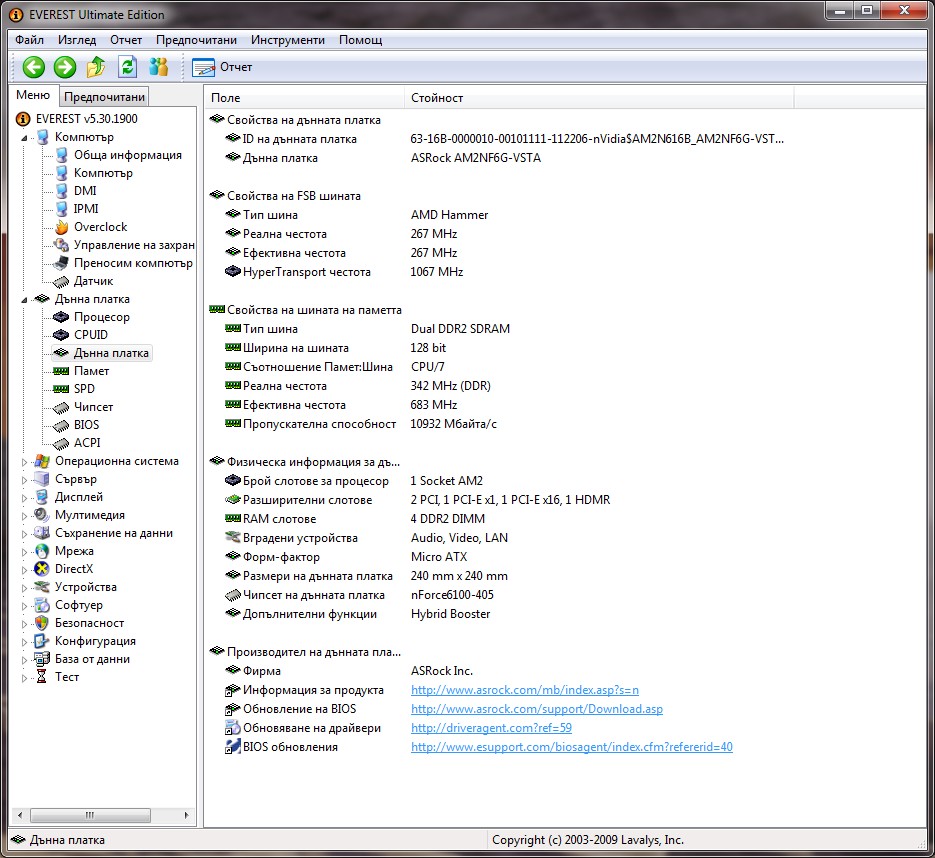Refresh the page with the refresh icon
Viewport: 935px width, 858px height.
coord(128,67)
